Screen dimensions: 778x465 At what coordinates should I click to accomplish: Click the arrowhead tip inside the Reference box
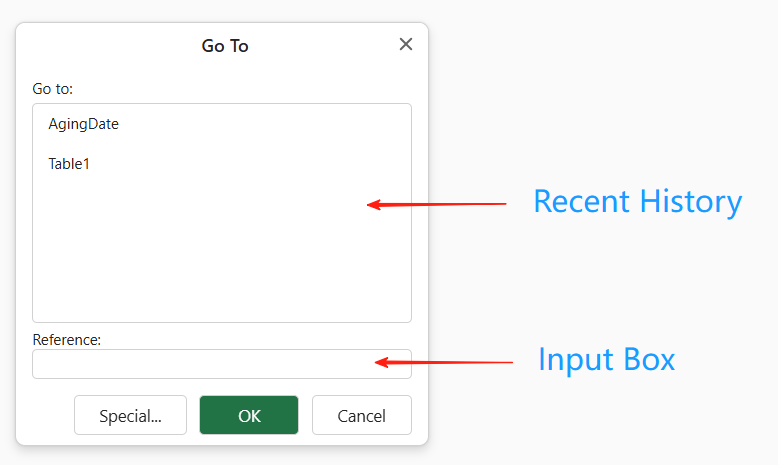pos(377,362)
